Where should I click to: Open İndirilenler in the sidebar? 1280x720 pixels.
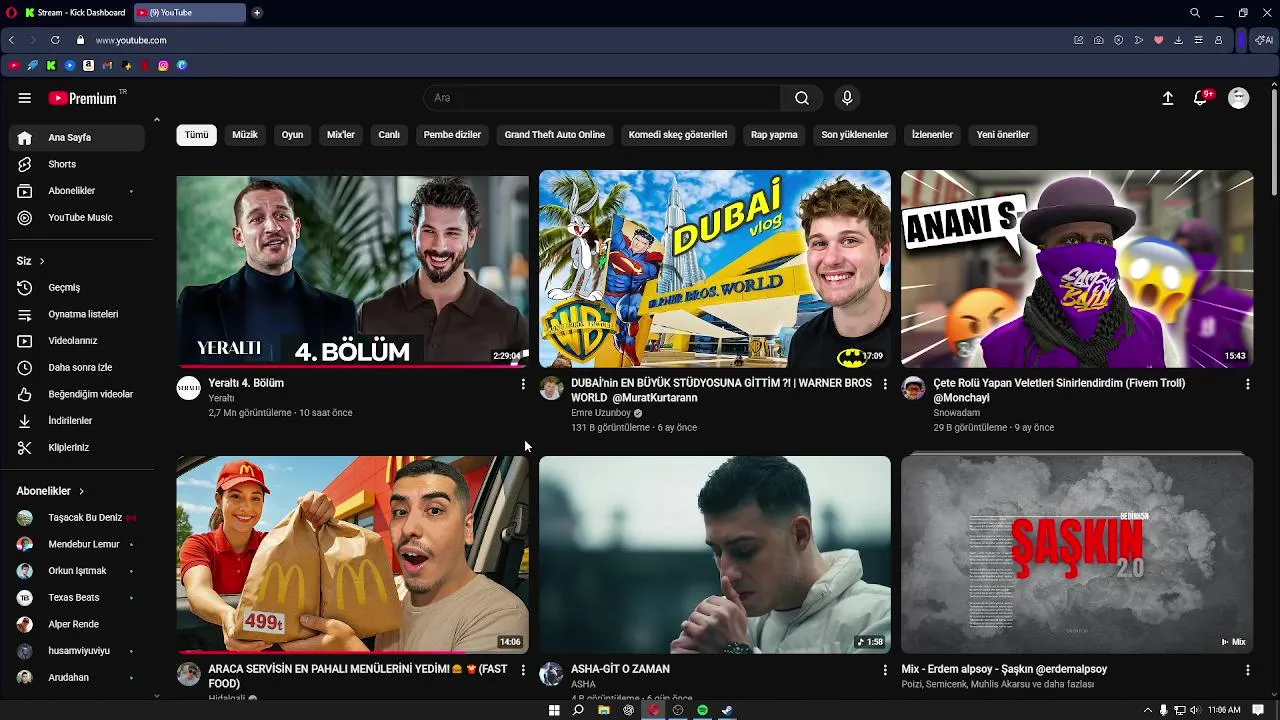coord(76,421)
